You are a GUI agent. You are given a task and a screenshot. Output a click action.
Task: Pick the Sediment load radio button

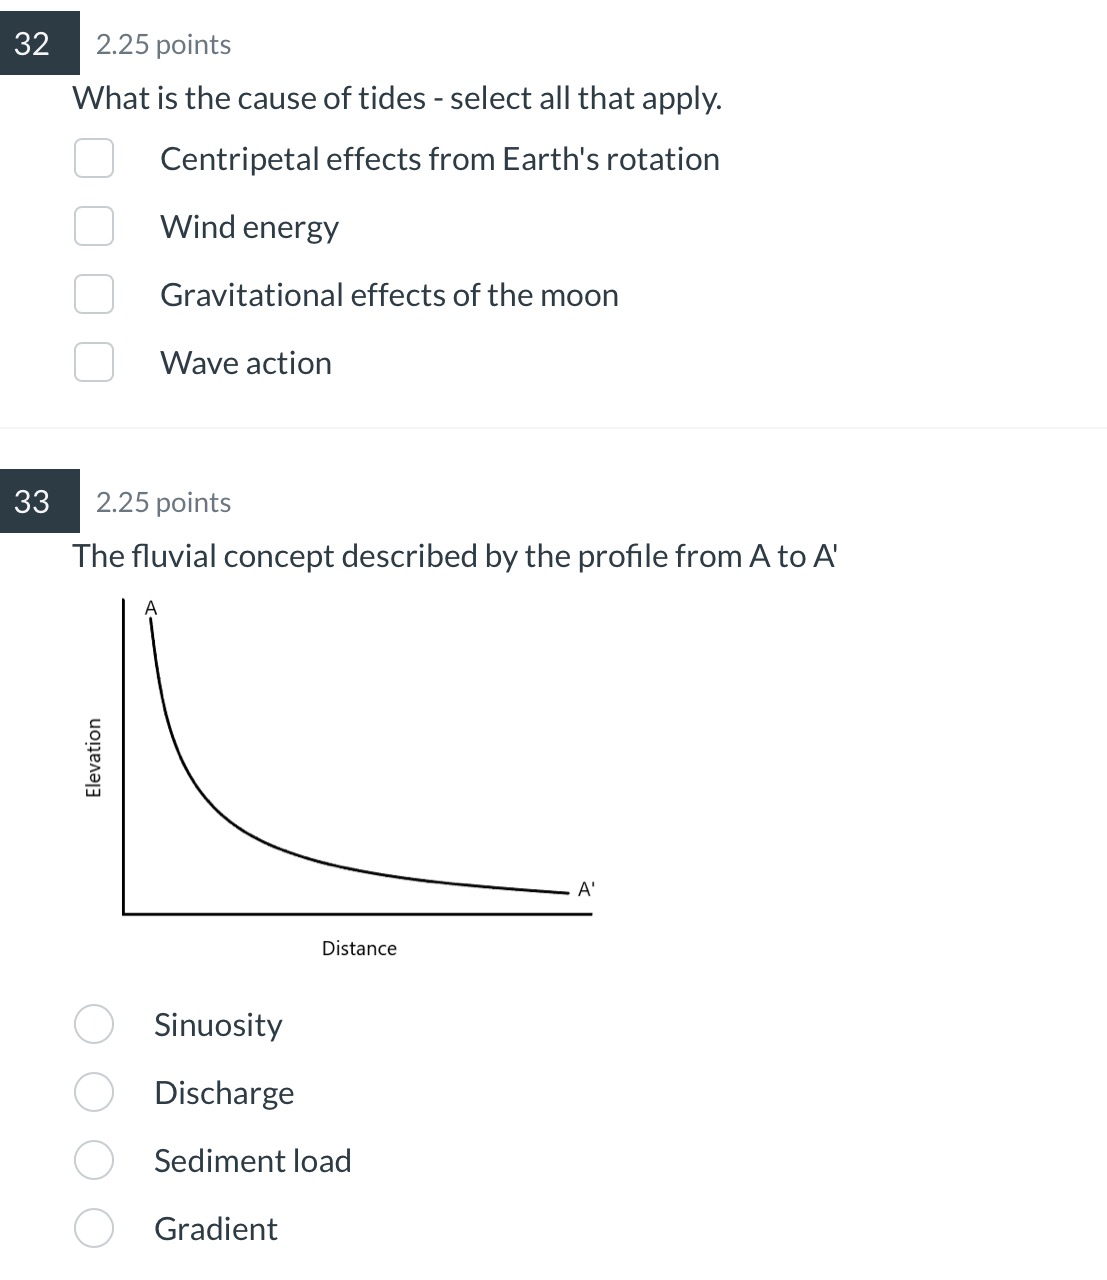pos(94,1161)
